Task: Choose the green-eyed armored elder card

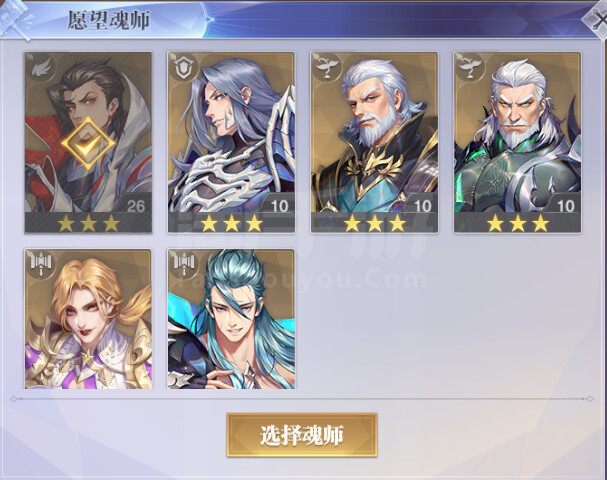Action: (x=518, y=142)
